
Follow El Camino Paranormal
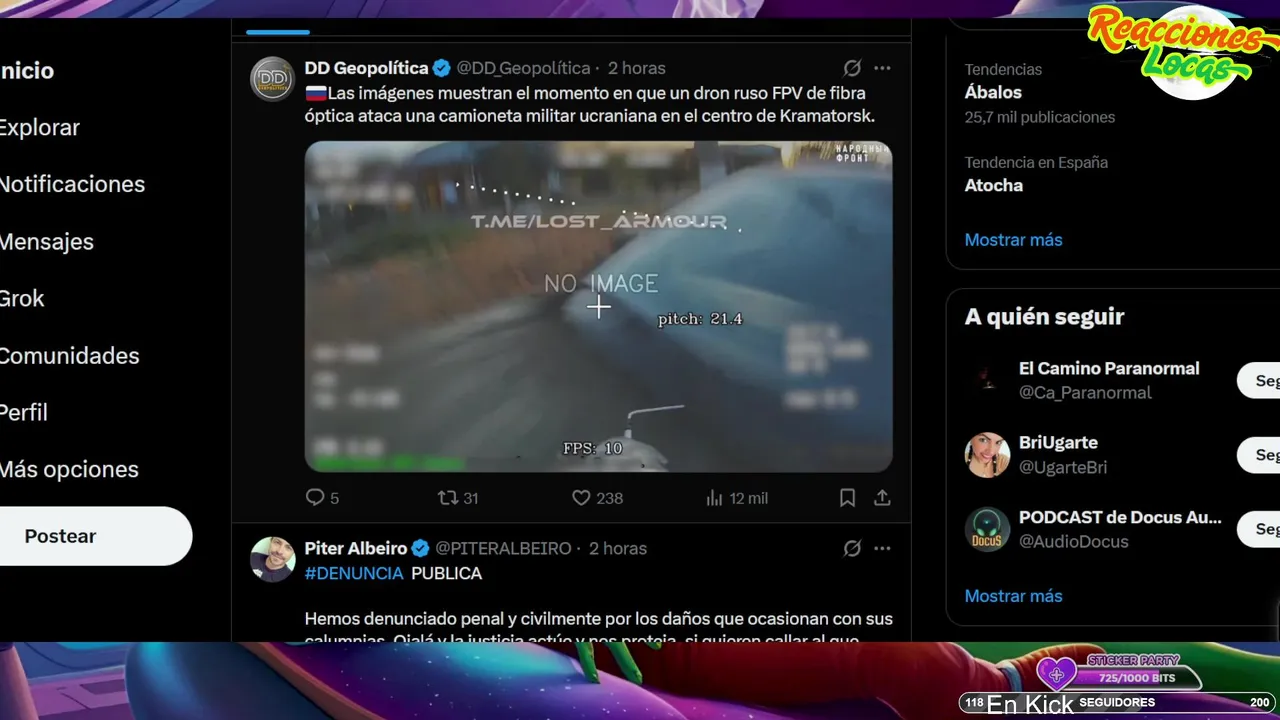tap(1262, 381)
